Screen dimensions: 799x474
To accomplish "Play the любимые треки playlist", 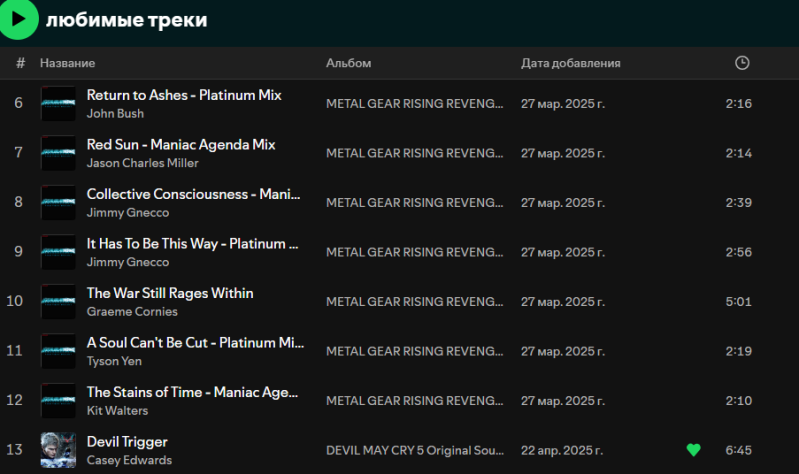I will coord(18,19).
